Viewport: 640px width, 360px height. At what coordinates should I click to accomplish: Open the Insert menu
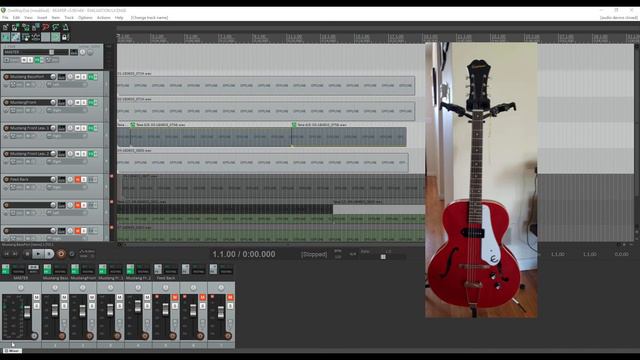pos(42,18)
